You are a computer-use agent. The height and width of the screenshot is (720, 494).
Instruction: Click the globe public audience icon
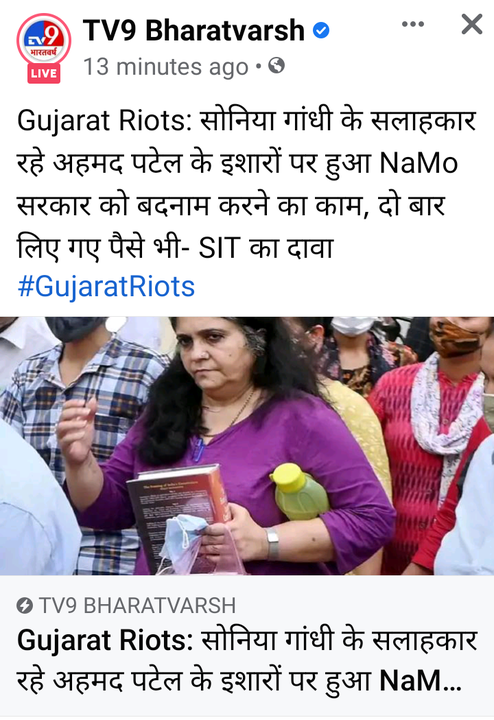(x=276, y=66)
